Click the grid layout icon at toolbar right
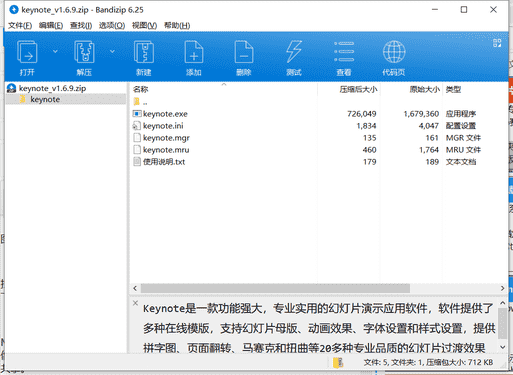The width and height of the screenshot is (513, 375). click(497, 43)
